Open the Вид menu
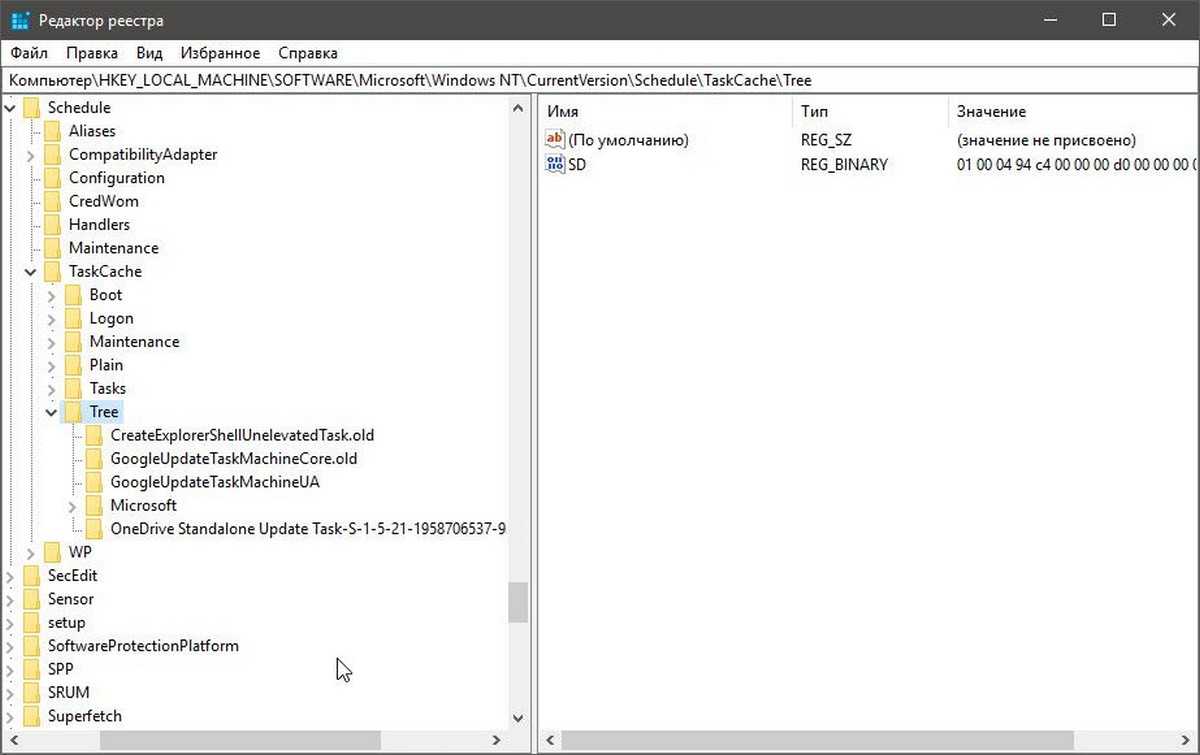This screenshot has height=755, width=1200. [x=149, y=53]
